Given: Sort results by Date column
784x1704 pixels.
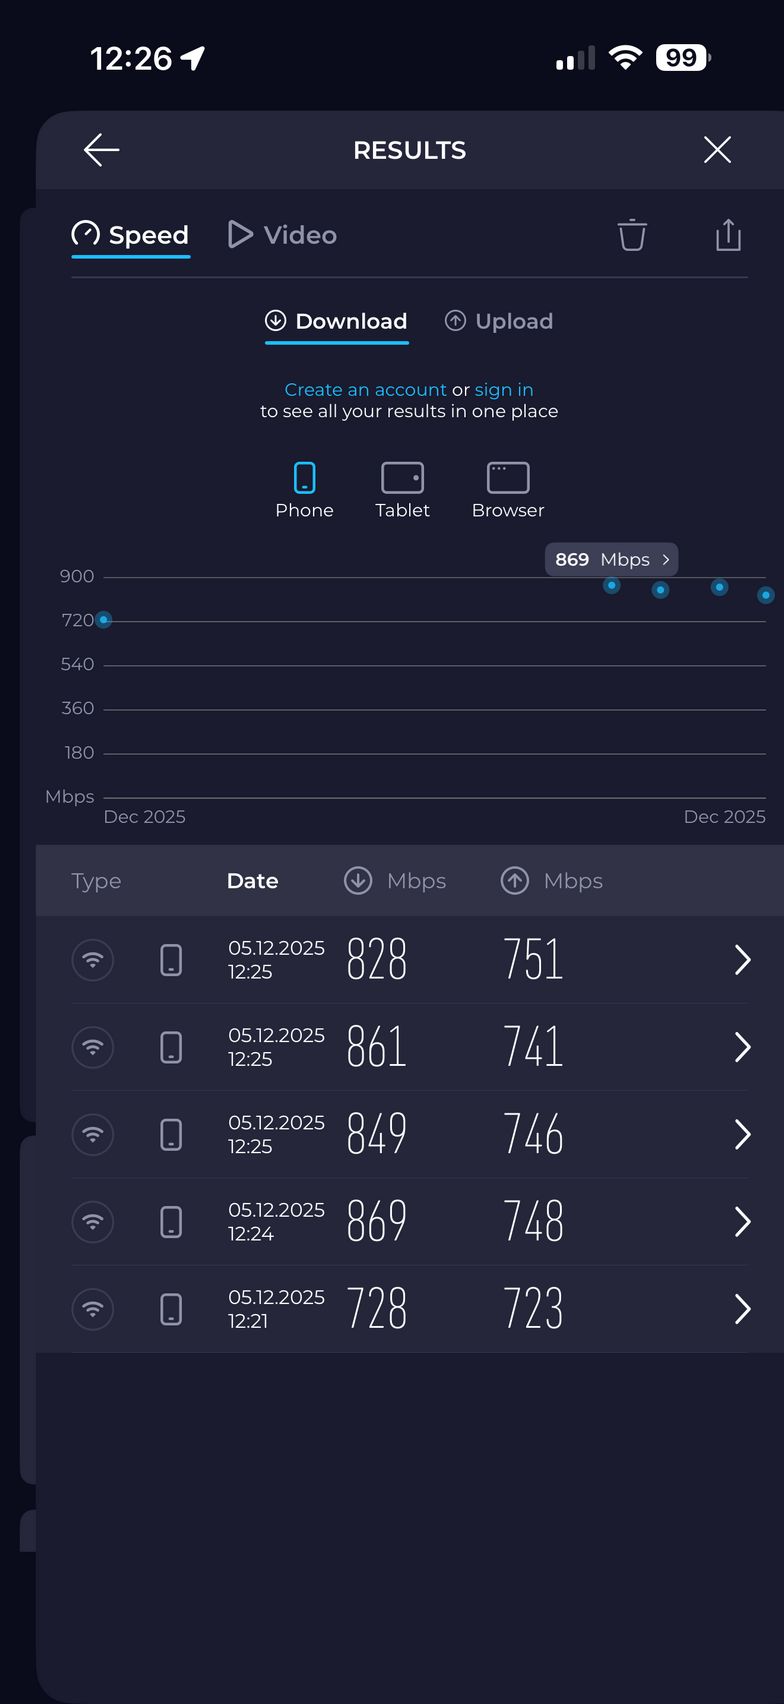Looking at the screenshot, I should tap(252, 881).
